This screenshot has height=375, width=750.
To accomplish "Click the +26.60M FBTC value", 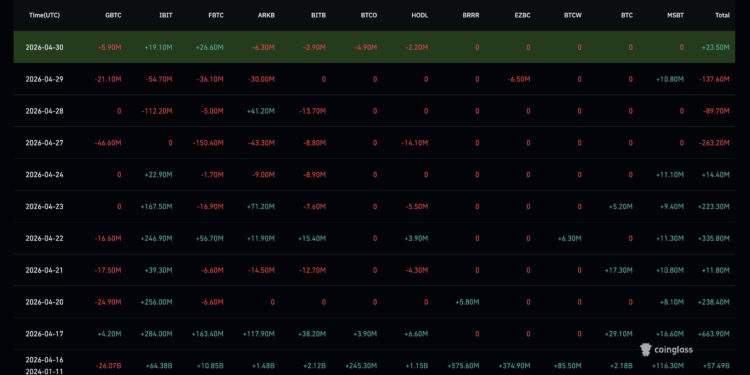I will coord(210,47).
